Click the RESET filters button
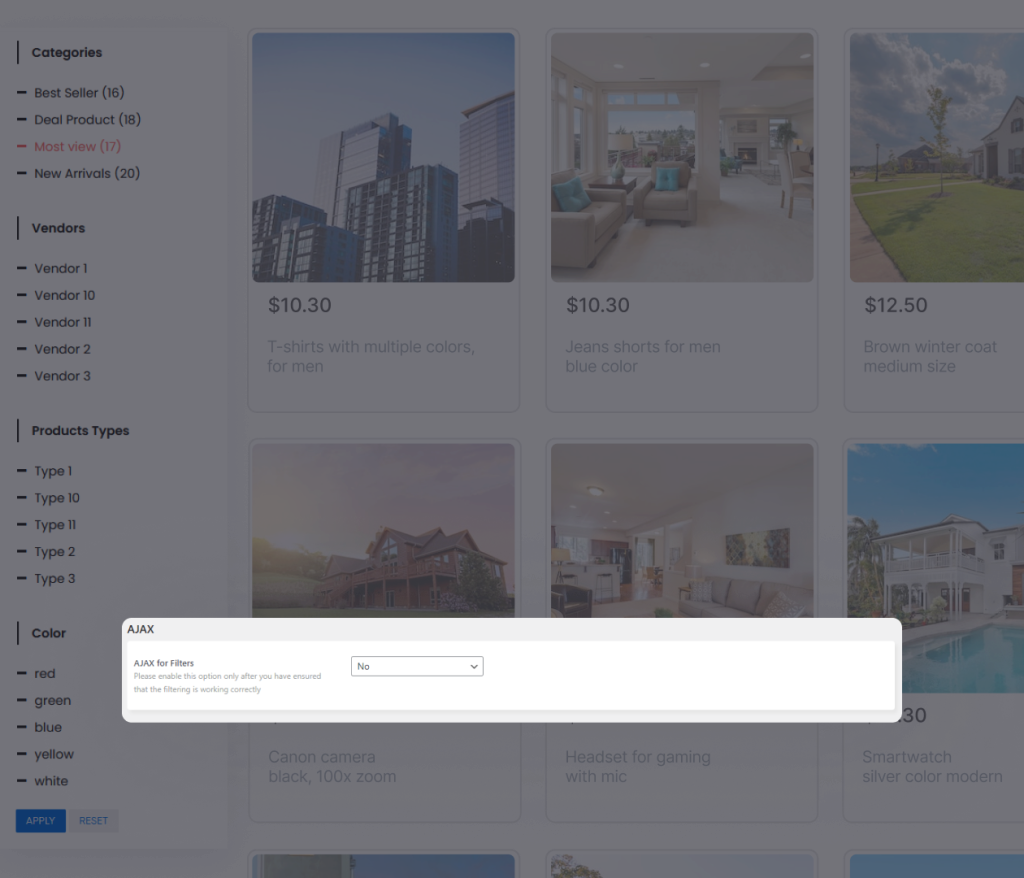 pyautogui.click(x=93, y=821)
